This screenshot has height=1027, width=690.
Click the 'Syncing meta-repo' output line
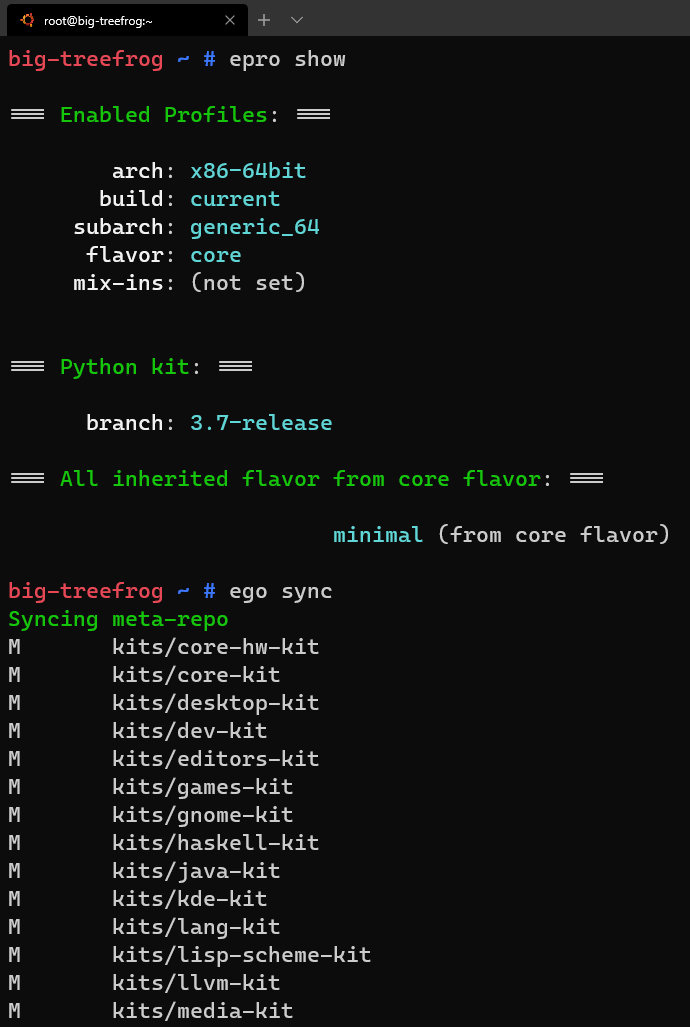(x=118, y=619)
